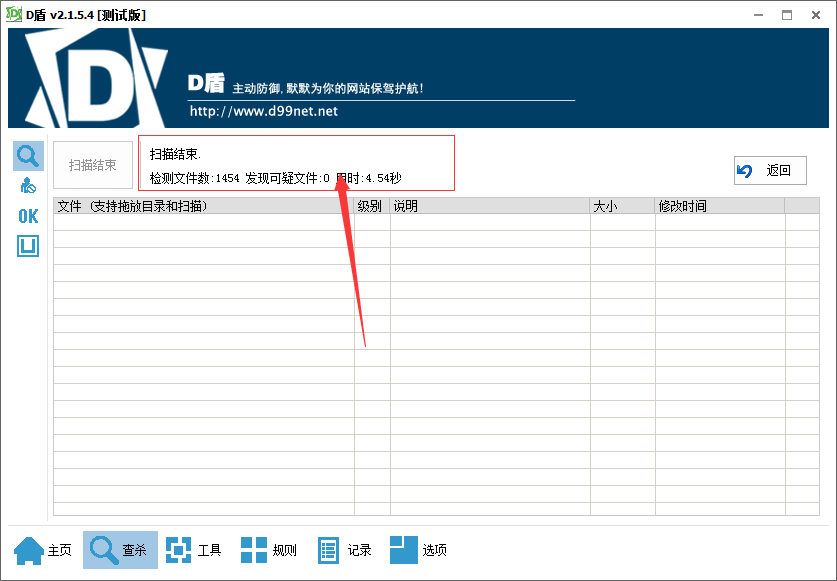Click the 记录 records icon
Image resolution: width=837 pixels, height=581 pixels.
click(x=328, y=549)
